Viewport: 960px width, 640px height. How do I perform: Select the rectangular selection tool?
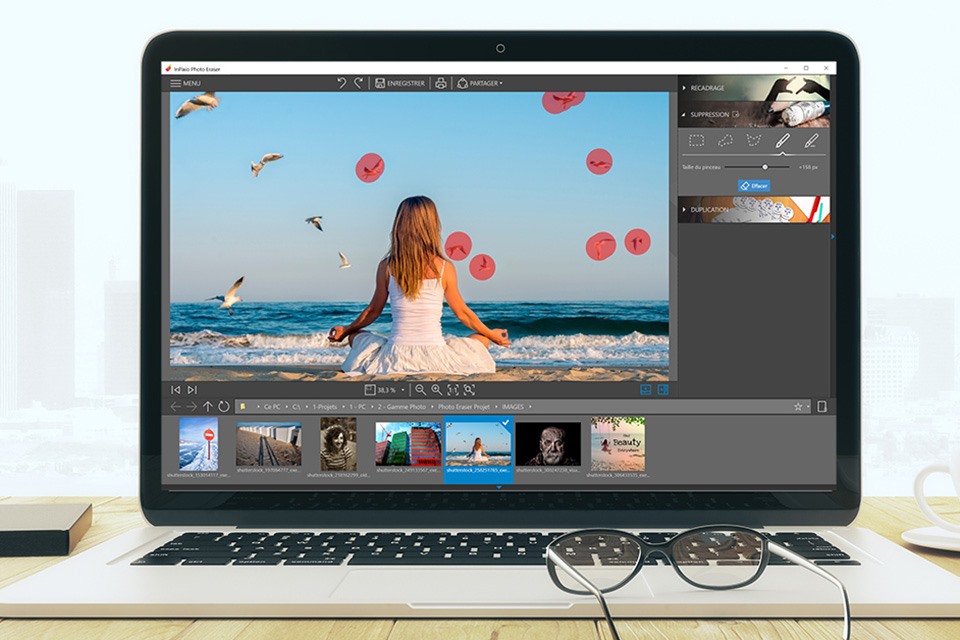(x=697, y=140)
